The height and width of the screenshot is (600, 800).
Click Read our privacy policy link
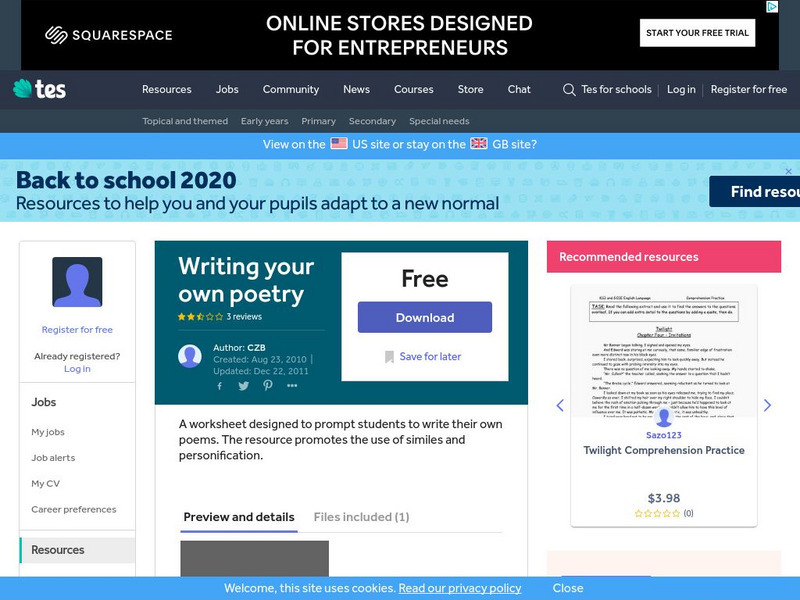click(x=460, y=588)
